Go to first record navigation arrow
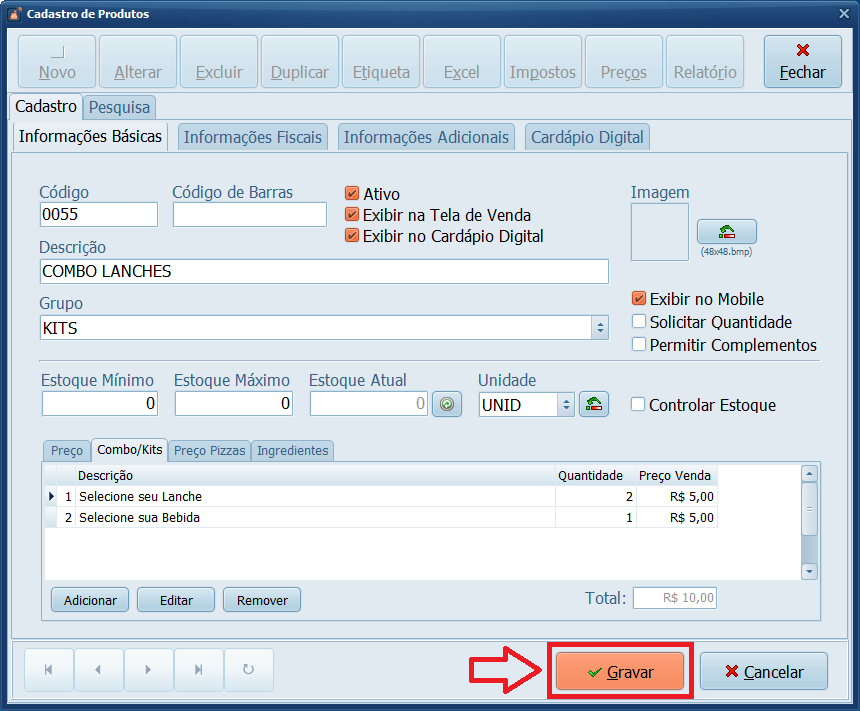 pos(48,670)
